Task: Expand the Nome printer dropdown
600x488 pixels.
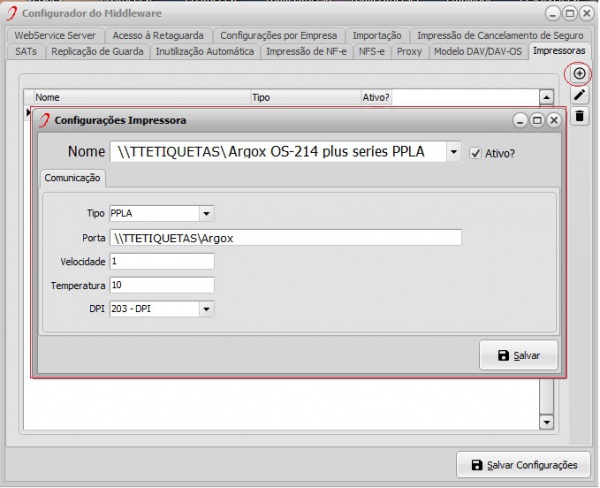Action: click(453, 152)
